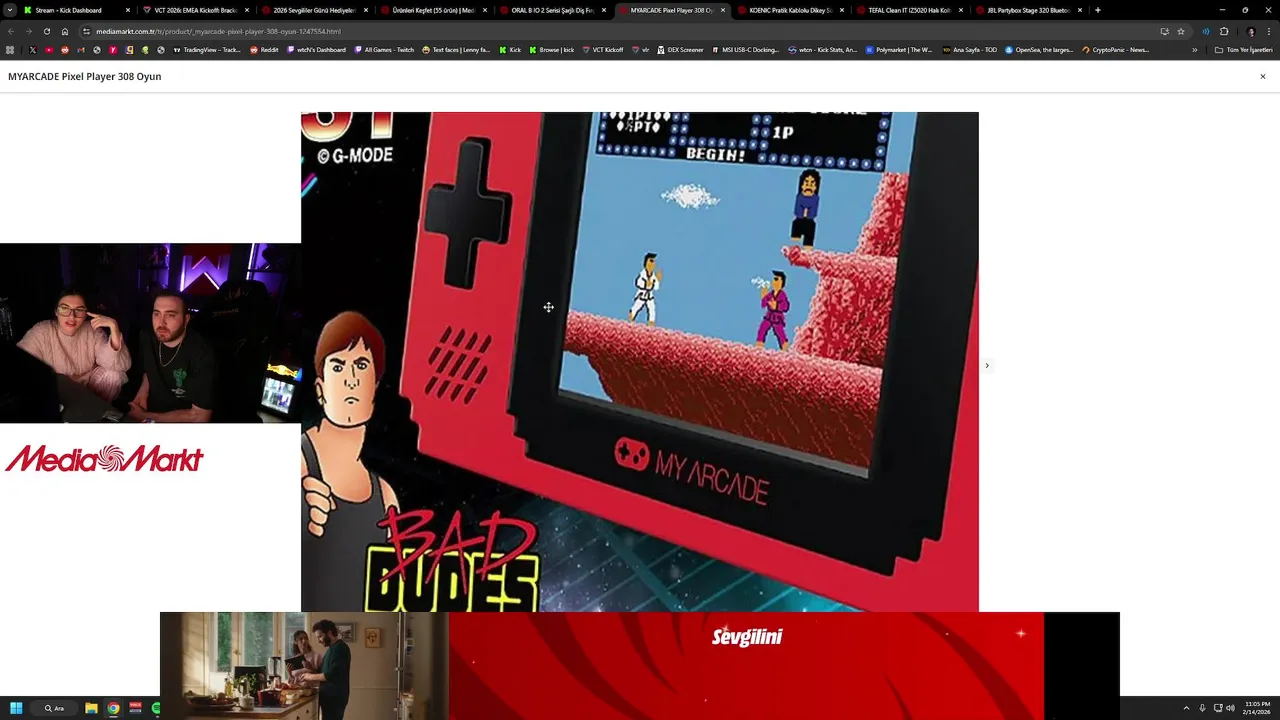Go forward in browser history
The width and height of the screenshot is (1280, 720).
[x=28, y=31]
